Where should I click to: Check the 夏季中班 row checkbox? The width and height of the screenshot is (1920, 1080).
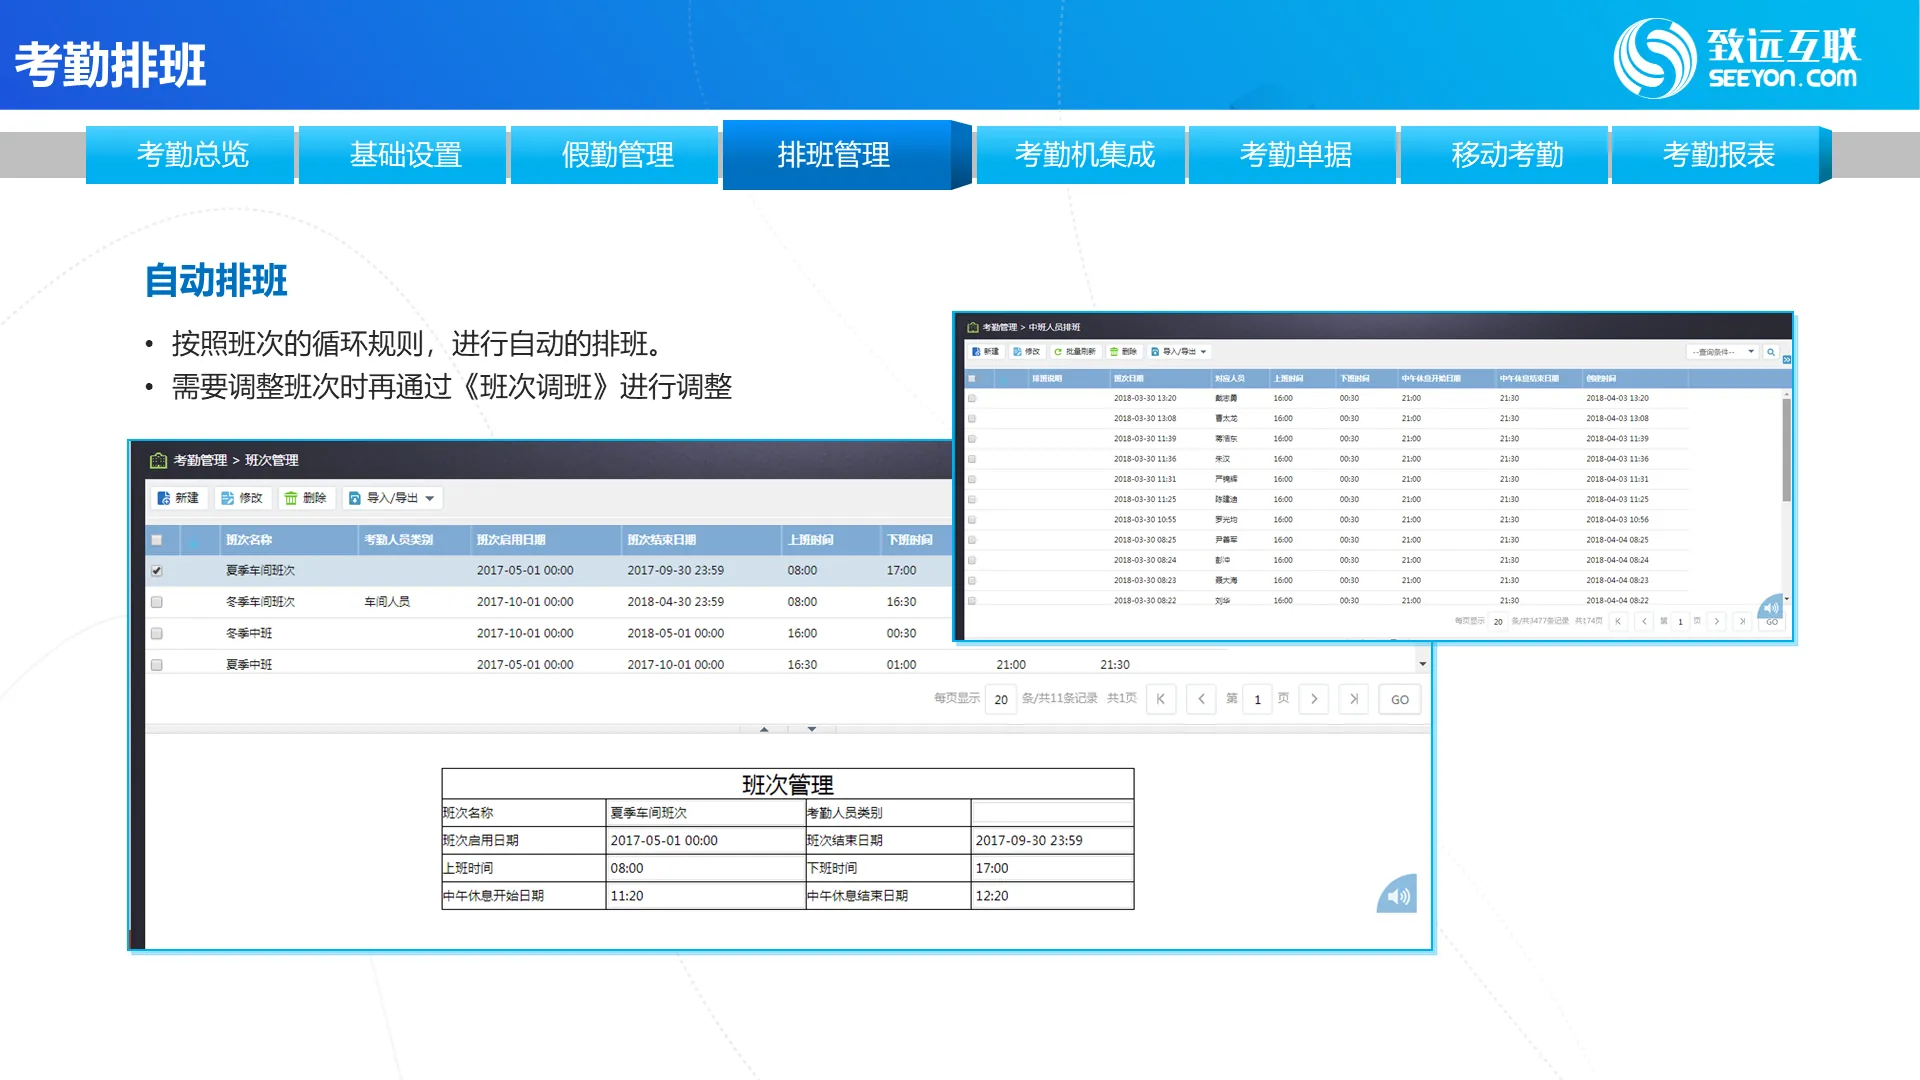[157, 664]
